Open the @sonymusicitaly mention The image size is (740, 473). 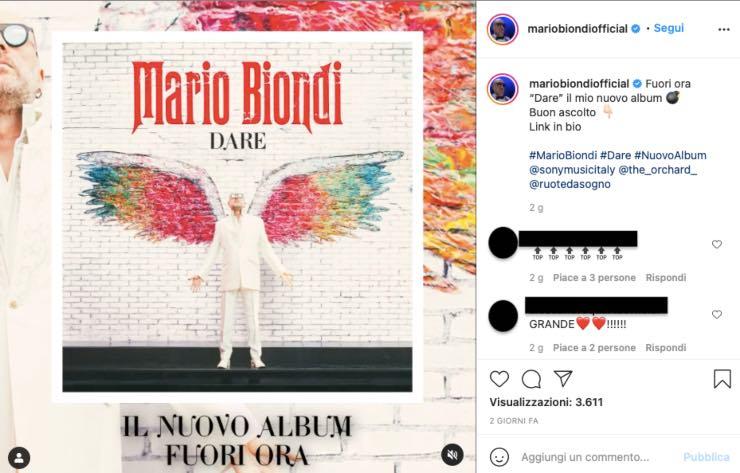(572, 170)
